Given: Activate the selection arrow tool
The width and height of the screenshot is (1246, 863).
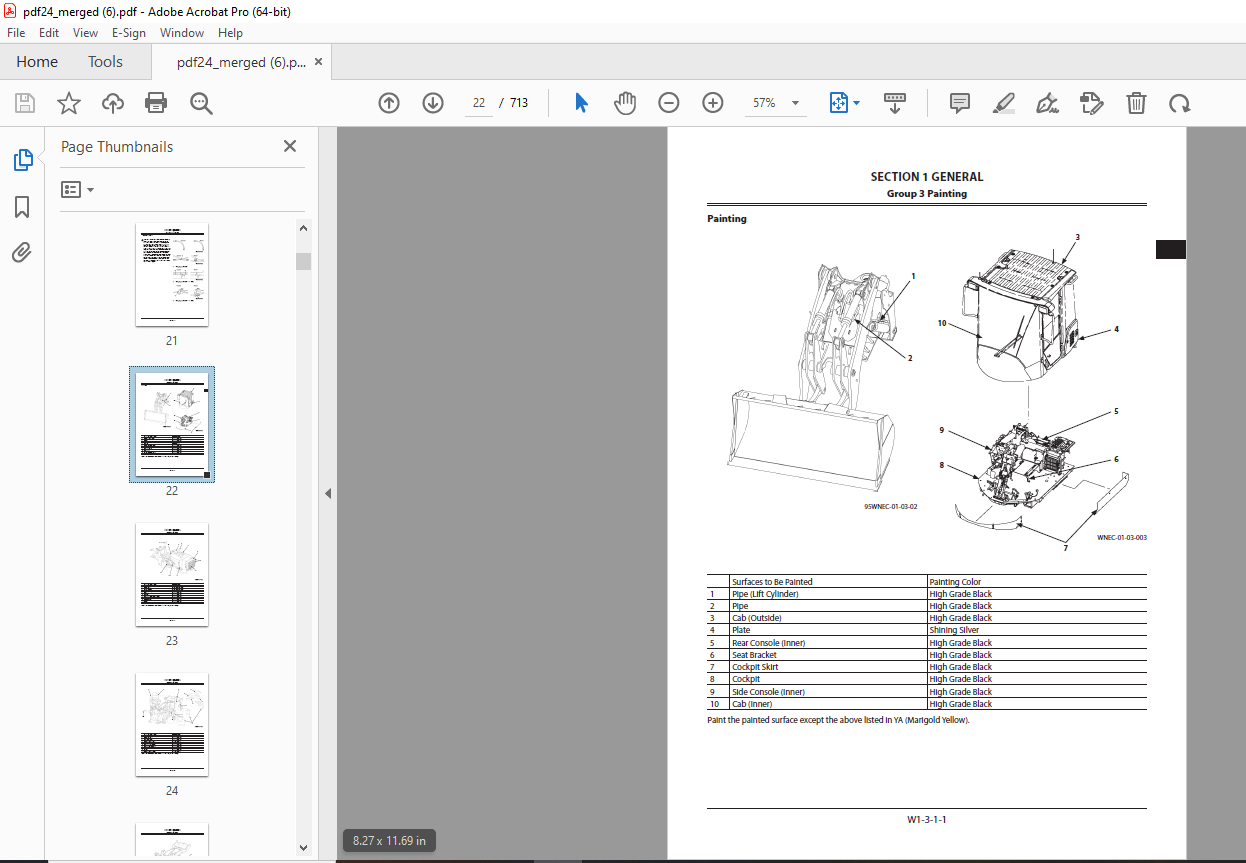Looking at the screenshot, I should pyautogui.click(x=581, y=103).
